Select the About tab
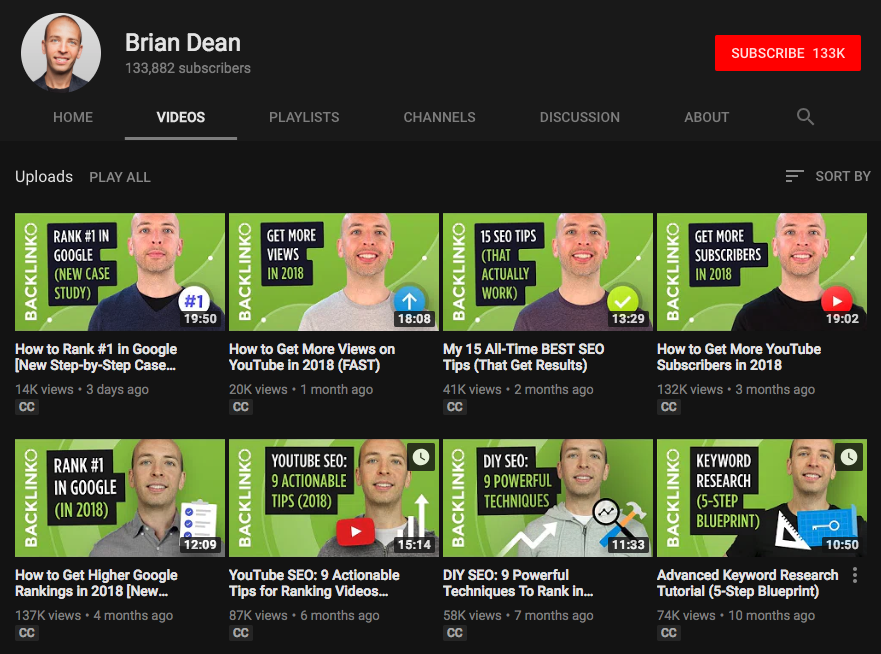The image size is (881, 654). (706, 117)
